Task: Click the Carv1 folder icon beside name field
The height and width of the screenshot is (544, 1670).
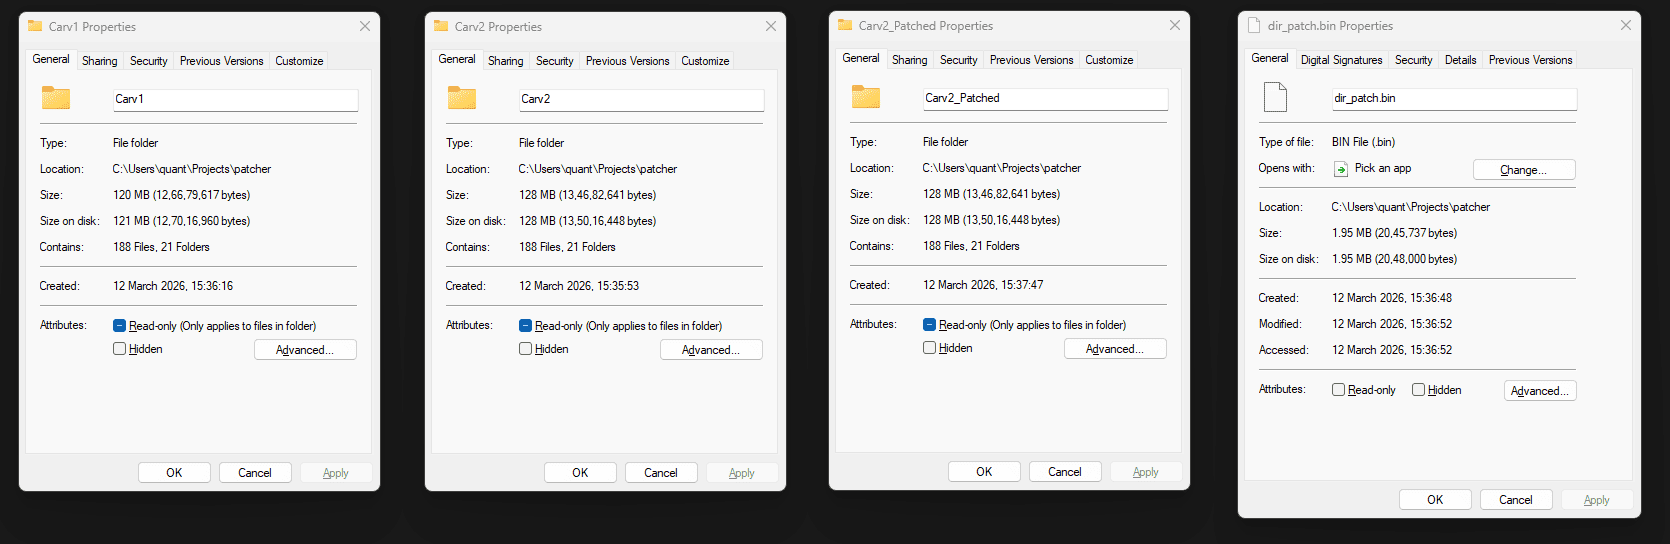Action: tap(56, 98)
